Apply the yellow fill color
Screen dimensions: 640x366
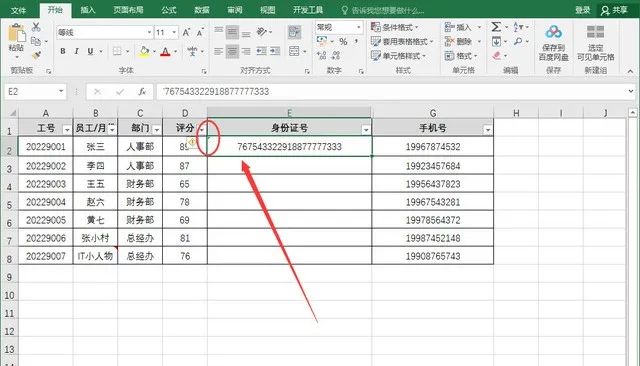144,51
